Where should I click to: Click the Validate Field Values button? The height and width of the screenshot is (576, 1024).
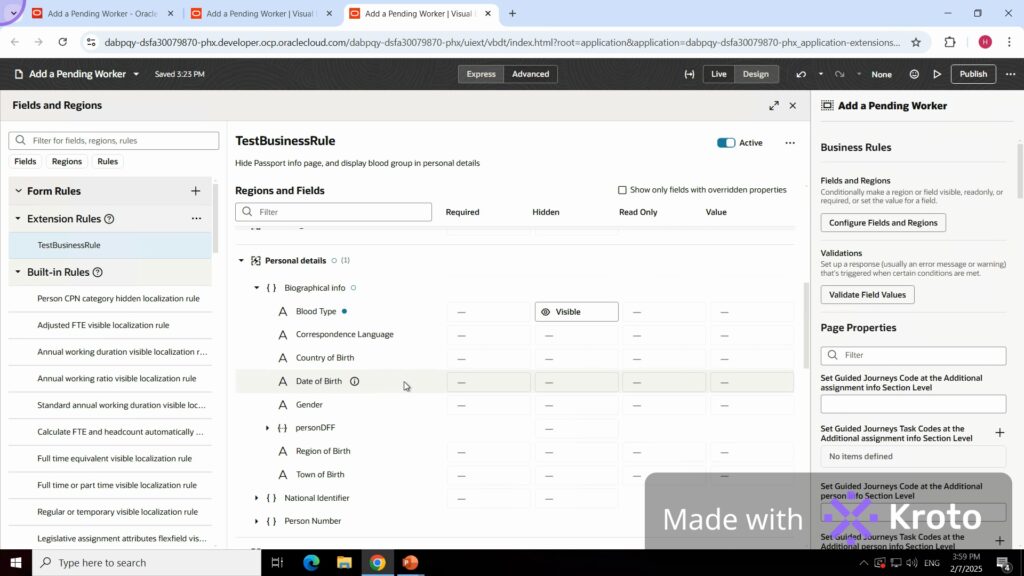(867, 295)
